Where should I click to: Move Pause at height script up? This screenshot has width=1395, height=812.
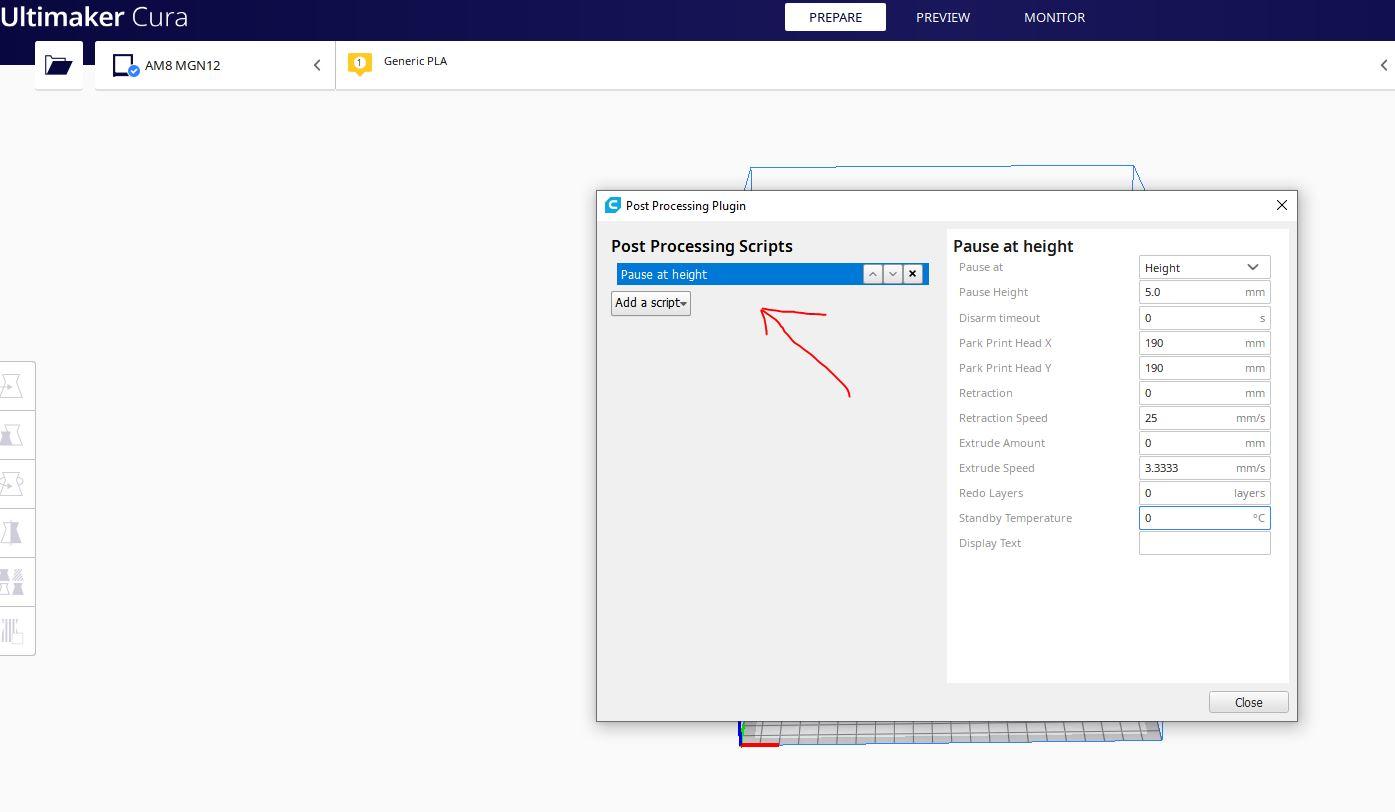point(873,274)
